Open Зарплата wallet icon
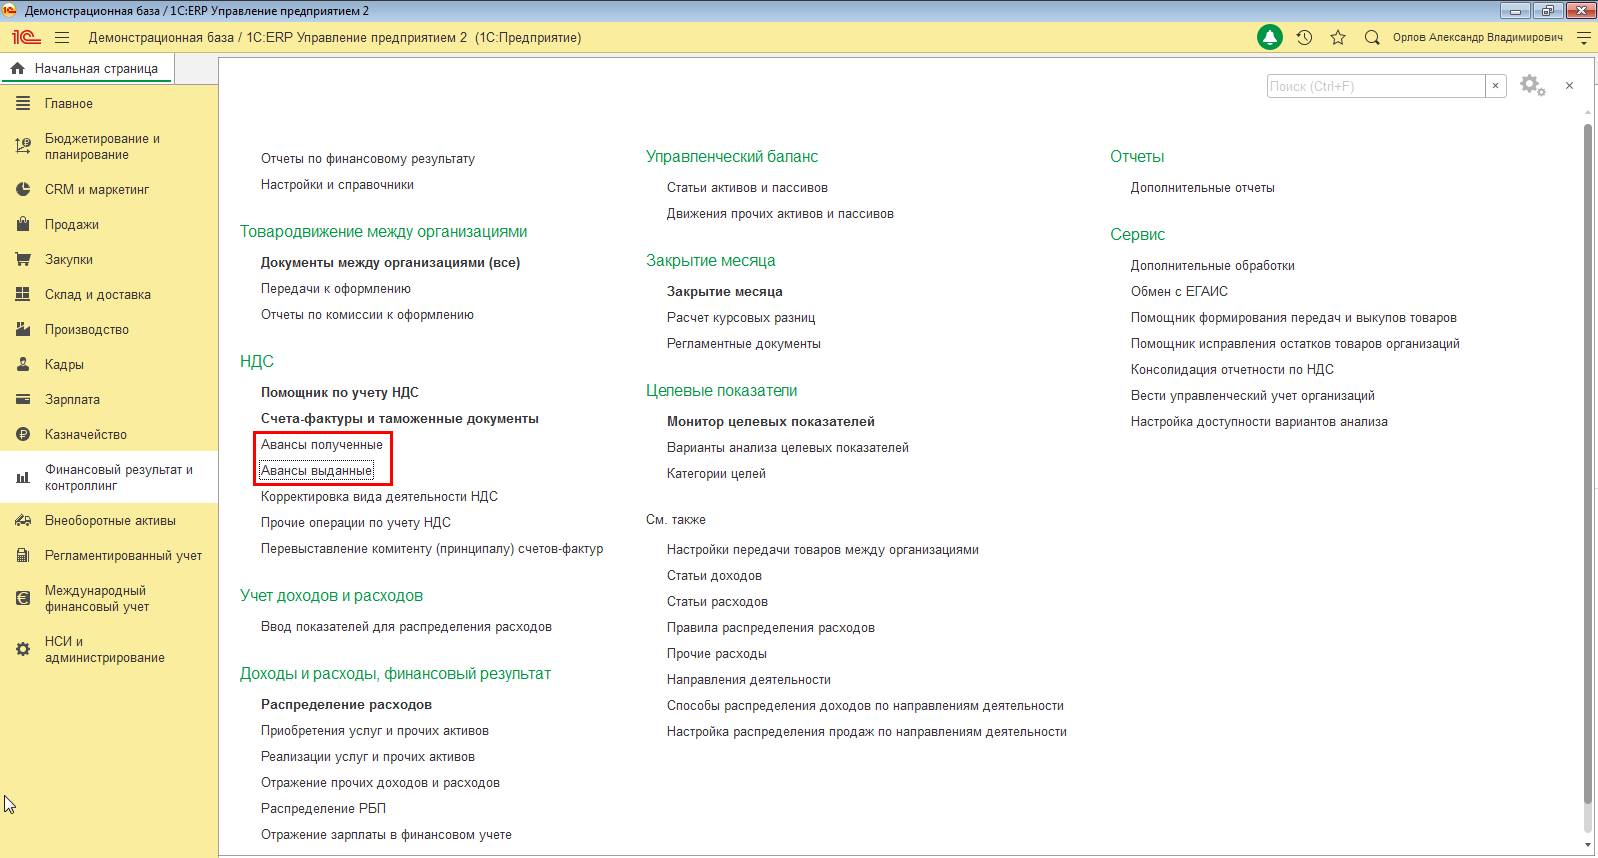The height and width of the screenshot is (858, 1598). point(23,400)
